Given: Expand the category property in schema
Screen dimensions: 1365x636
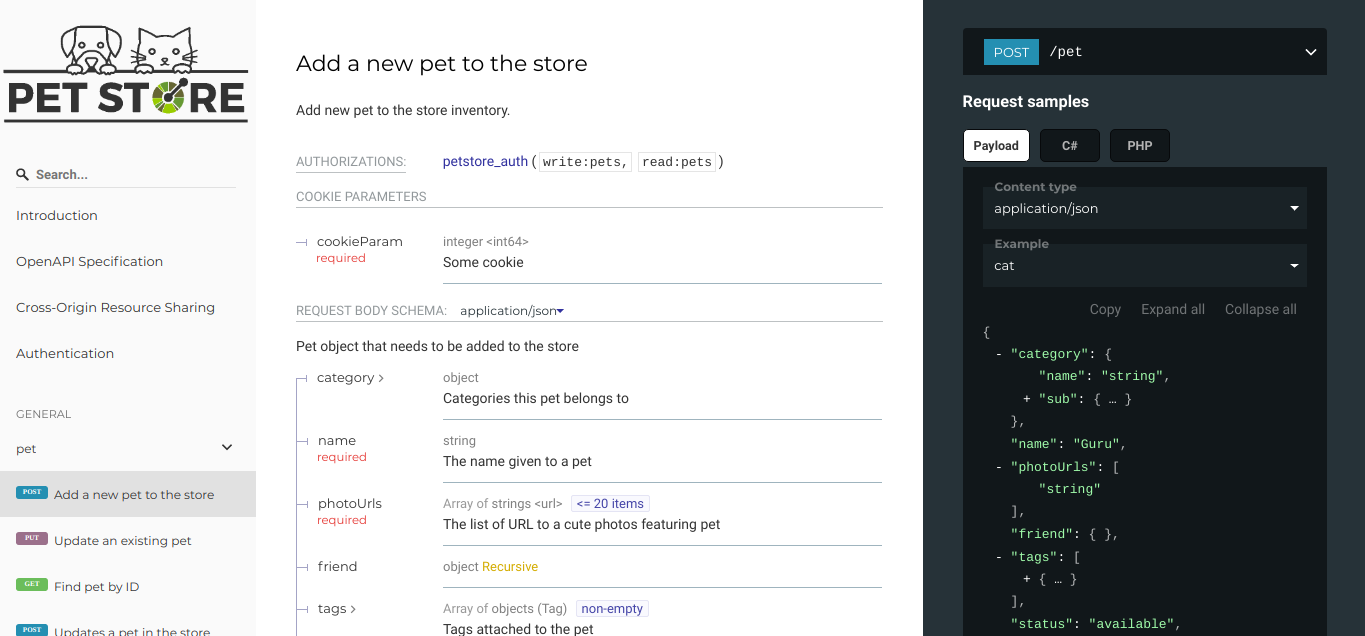Looking at the screenshot, I should coord(350,378).
